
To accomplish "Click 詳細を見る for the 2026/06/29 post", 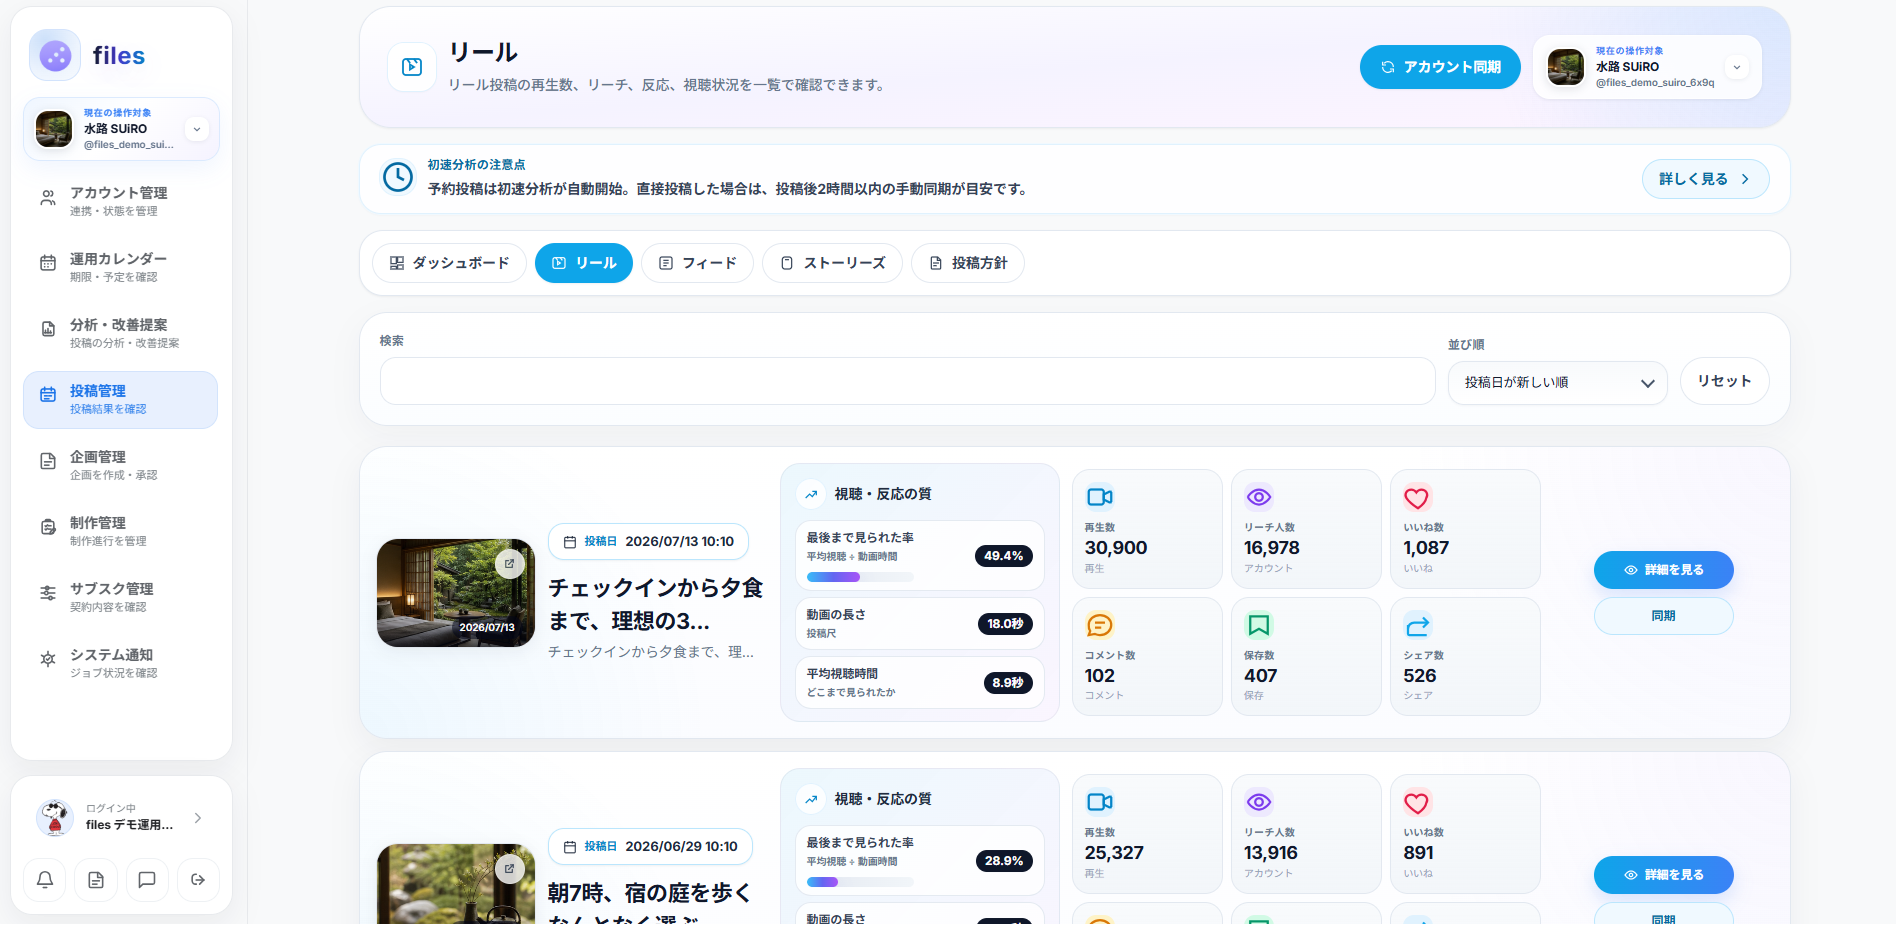I will point(1663,875).
